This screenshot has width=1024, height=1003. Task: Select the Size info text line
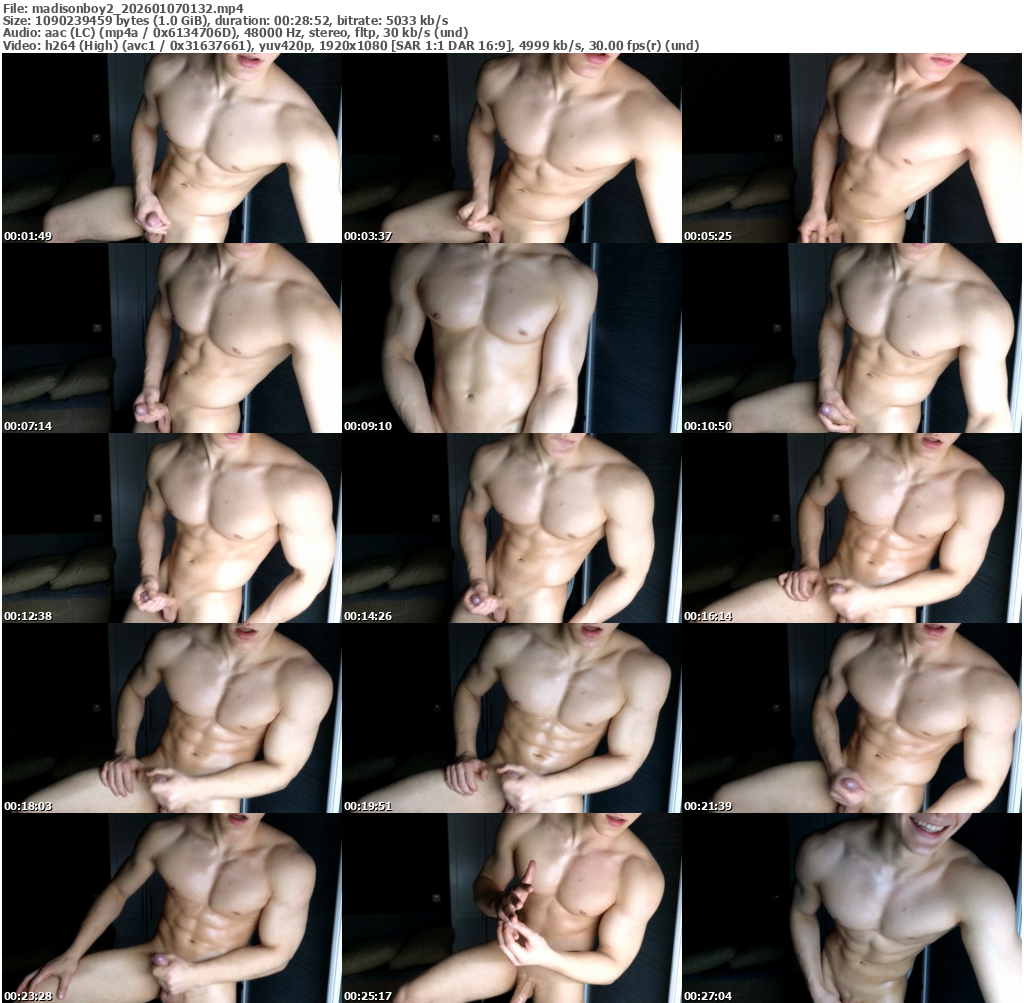[225, 20]
